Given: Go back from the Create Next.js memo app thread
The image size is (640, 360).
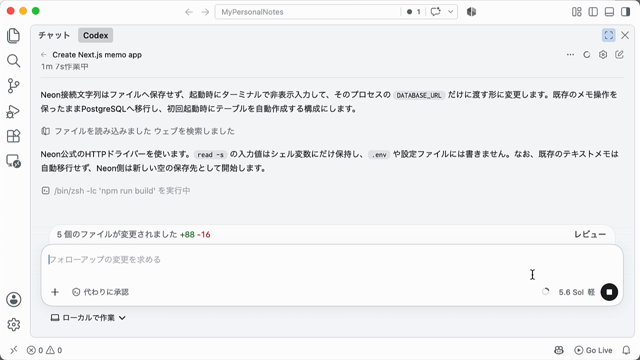Looking at the screenshot, I should [44, 54].
